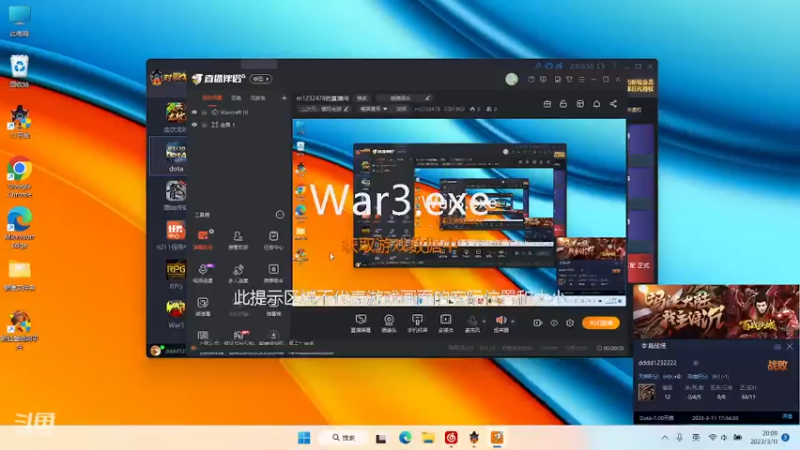Click the details link in battle popup
The width and height of the screenshot is (800, 450).
click(787, 417)
